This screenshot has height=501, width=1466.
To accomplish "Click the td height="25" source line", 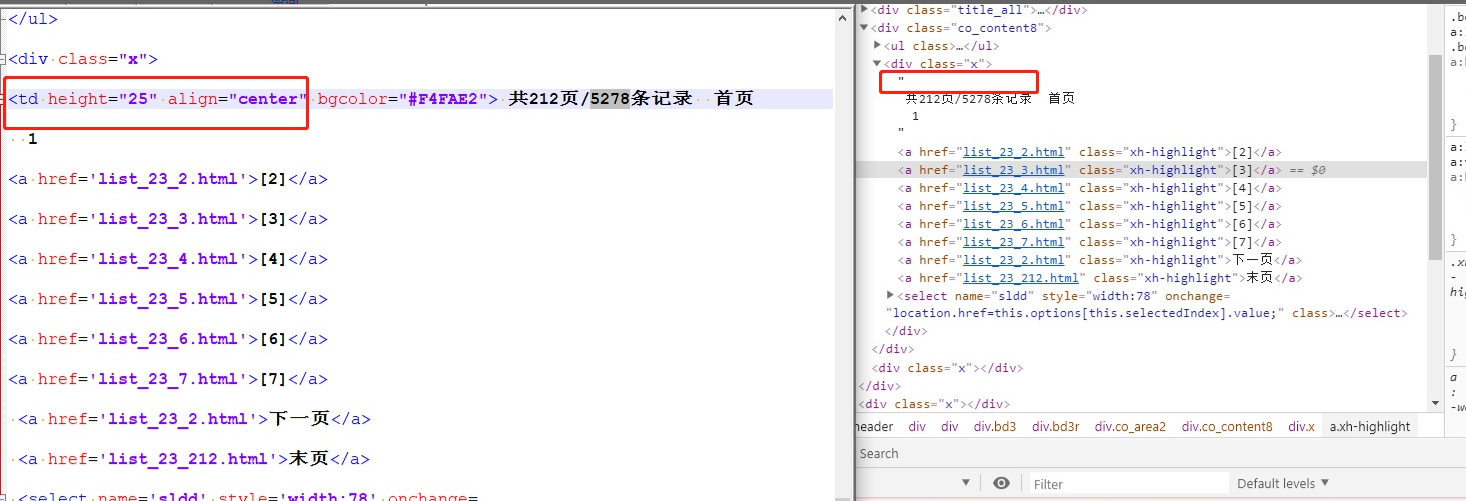I will click(x=420, y=99).
